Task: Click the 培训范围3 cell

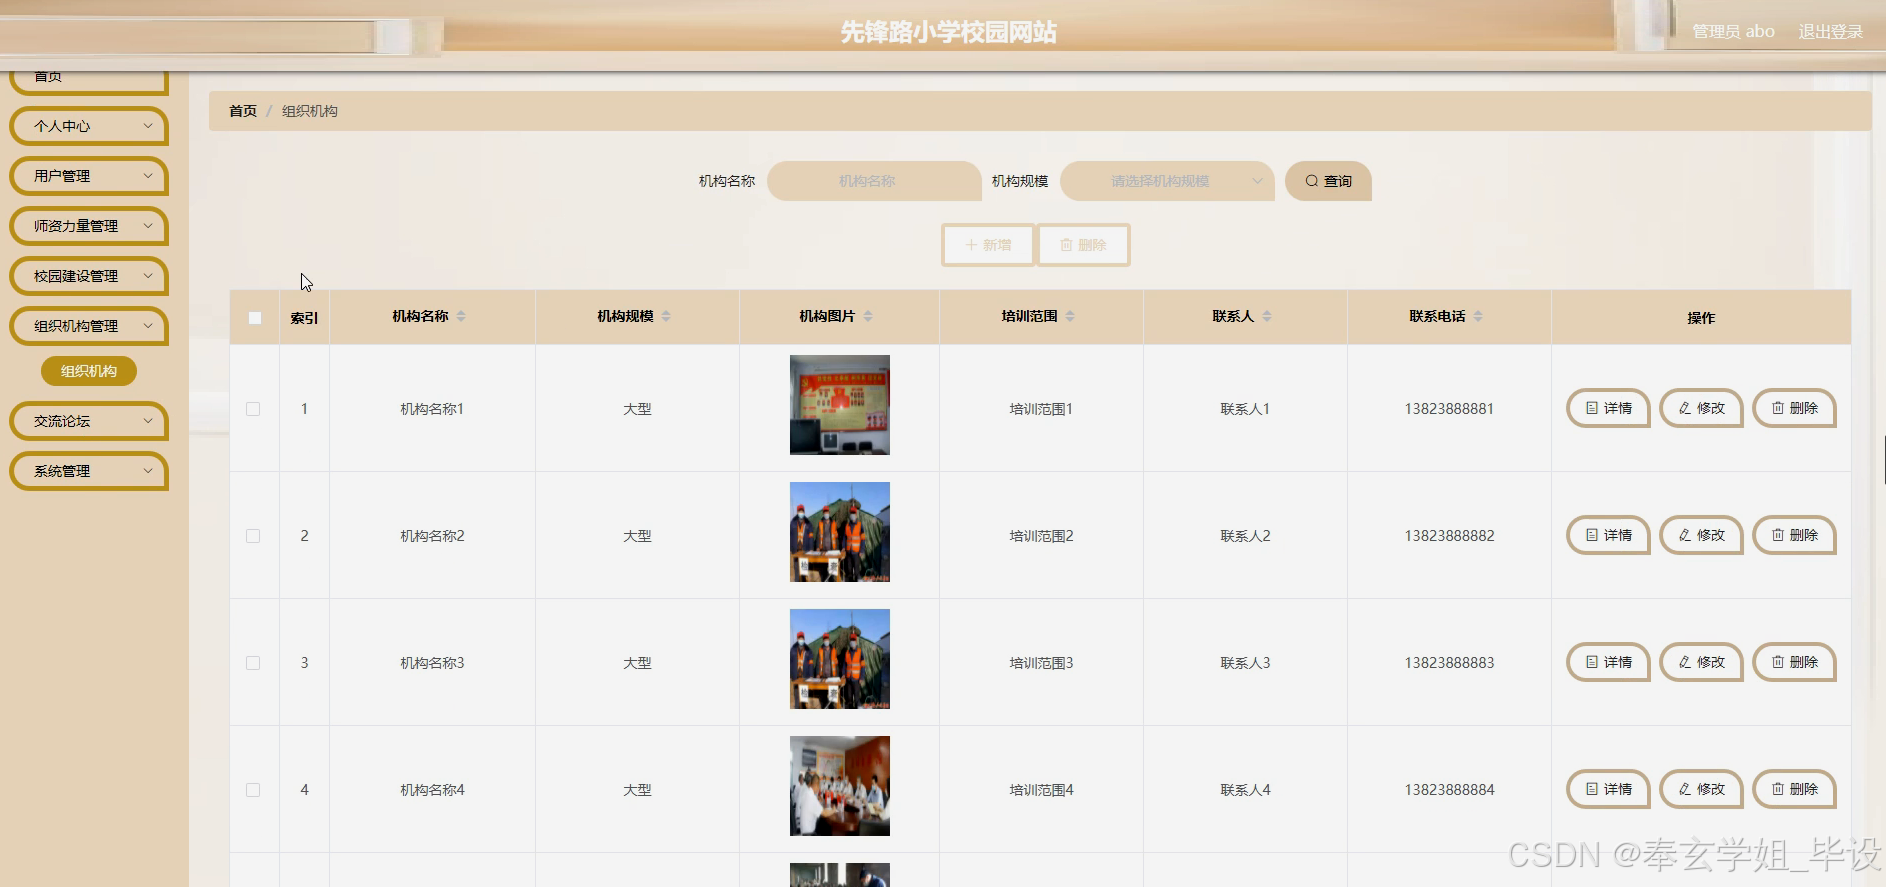Action: 1041,663
